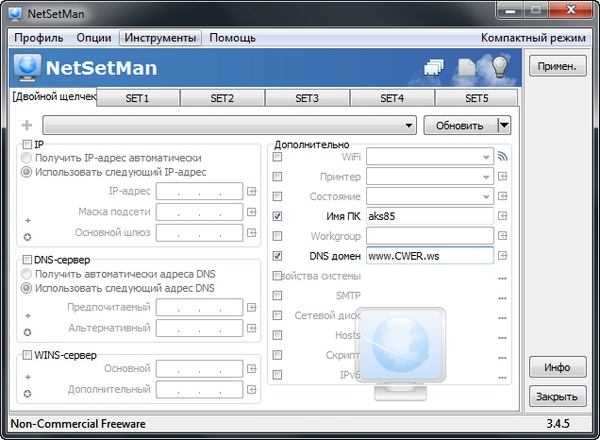Click the gear icon beside Основной шлюз
Image resolution: width=600 pixels, height=440 pixels.
point(28,234)
